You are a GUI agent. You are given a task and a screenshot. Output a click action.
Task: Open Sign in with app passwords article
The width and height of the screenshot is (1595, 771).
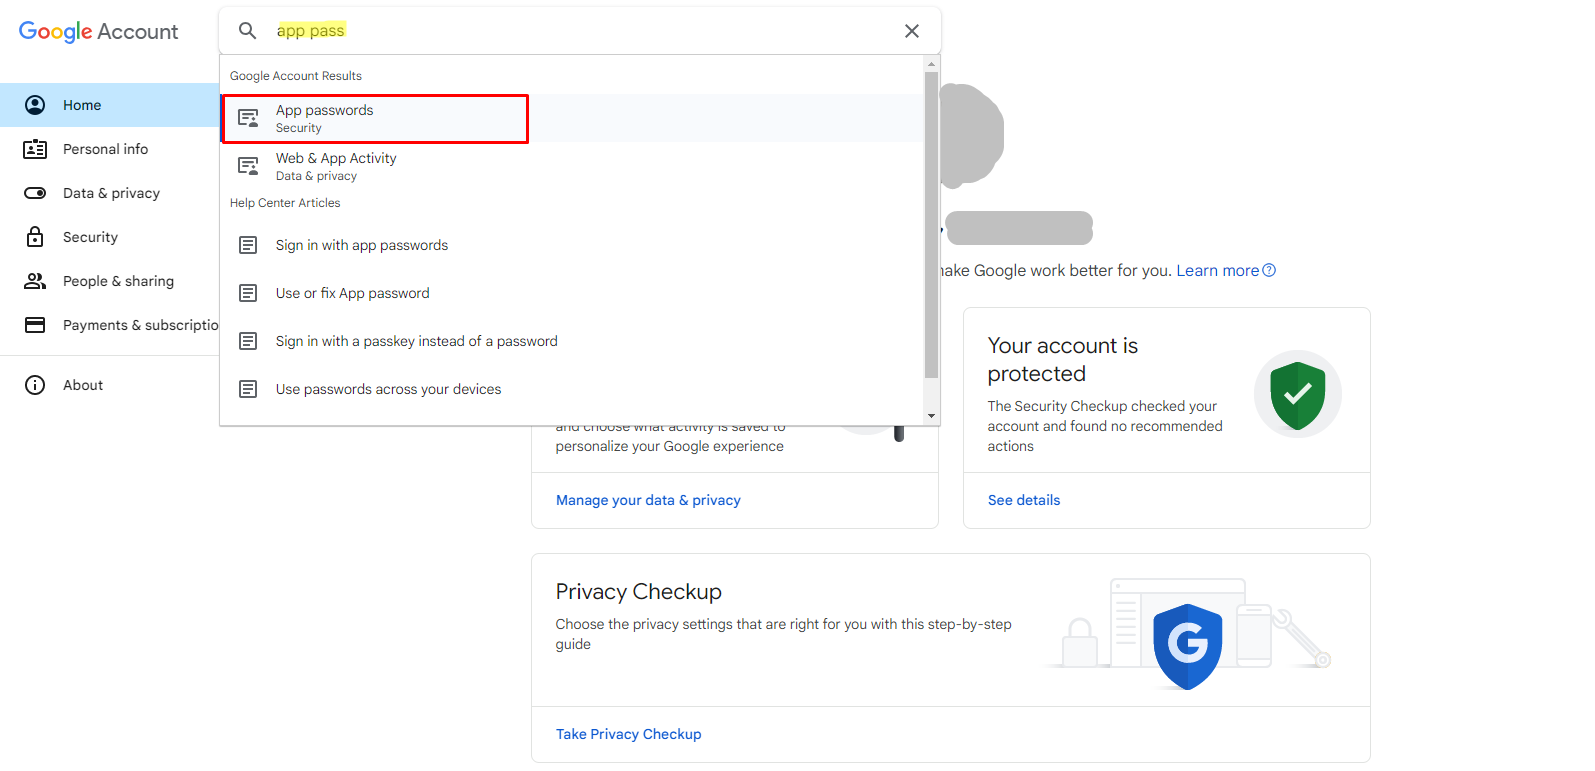point(572,245)
